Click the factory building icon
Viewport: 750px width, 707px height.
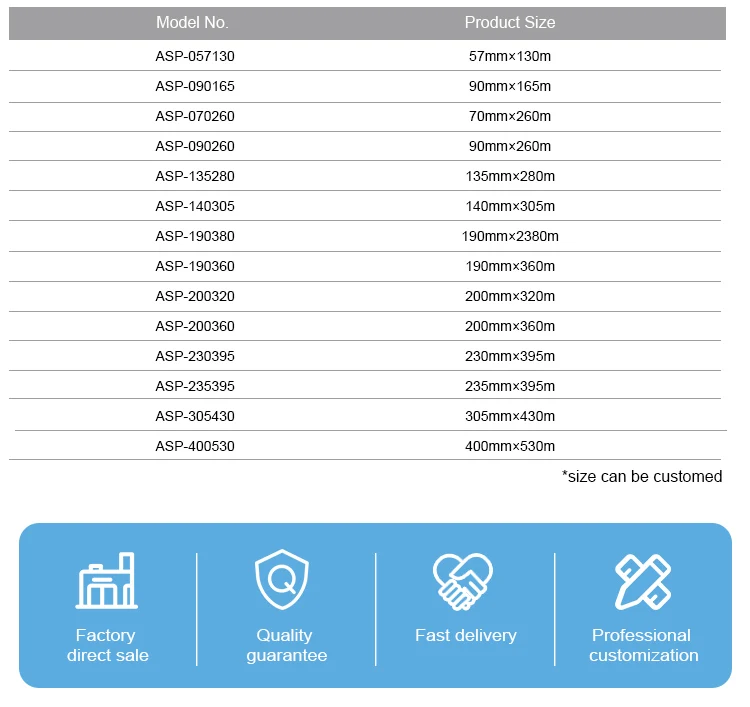pos(107,580)
